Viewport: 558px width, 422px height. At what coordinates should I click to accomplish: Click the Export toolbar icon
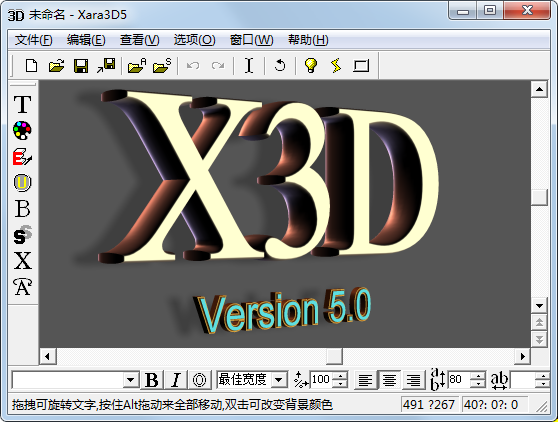click(x=106, y=66)
